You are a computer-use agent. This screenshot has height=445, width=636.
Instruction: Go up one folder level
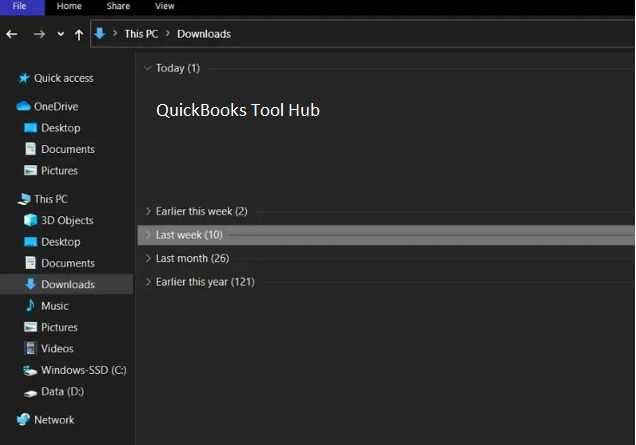tap(79, 35)
